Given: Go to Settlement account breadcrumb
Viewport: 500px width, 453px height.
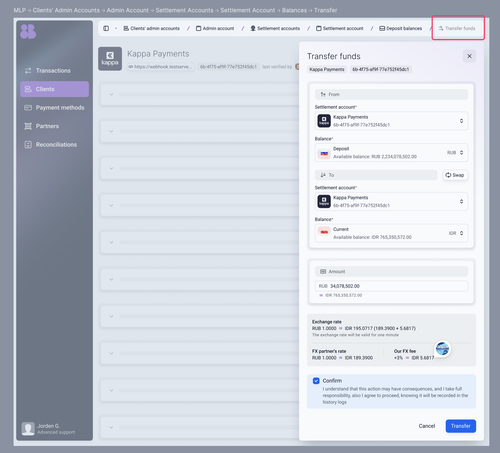Looking at the screenshot, I should (x=340, y=28).
